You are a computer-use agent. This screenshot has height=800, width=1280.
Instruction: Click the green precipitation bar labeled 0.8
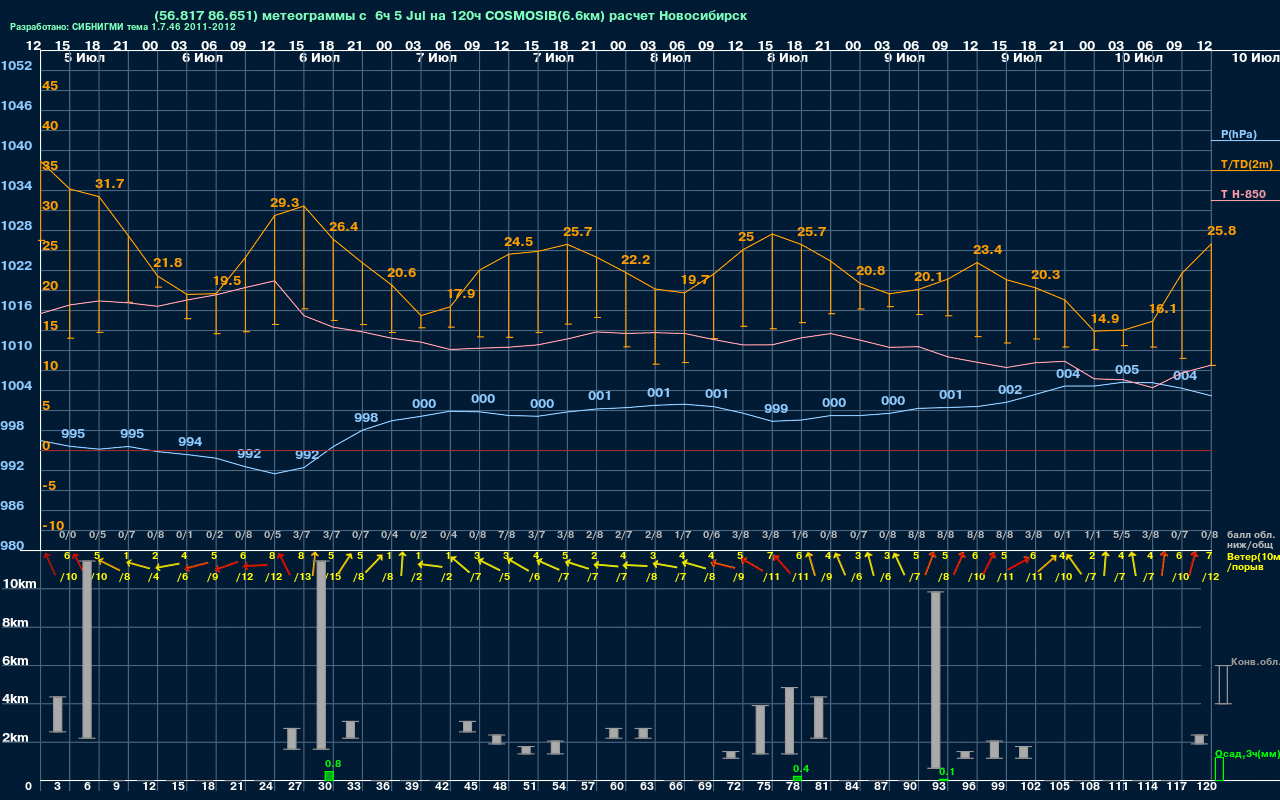click(329, 776)
